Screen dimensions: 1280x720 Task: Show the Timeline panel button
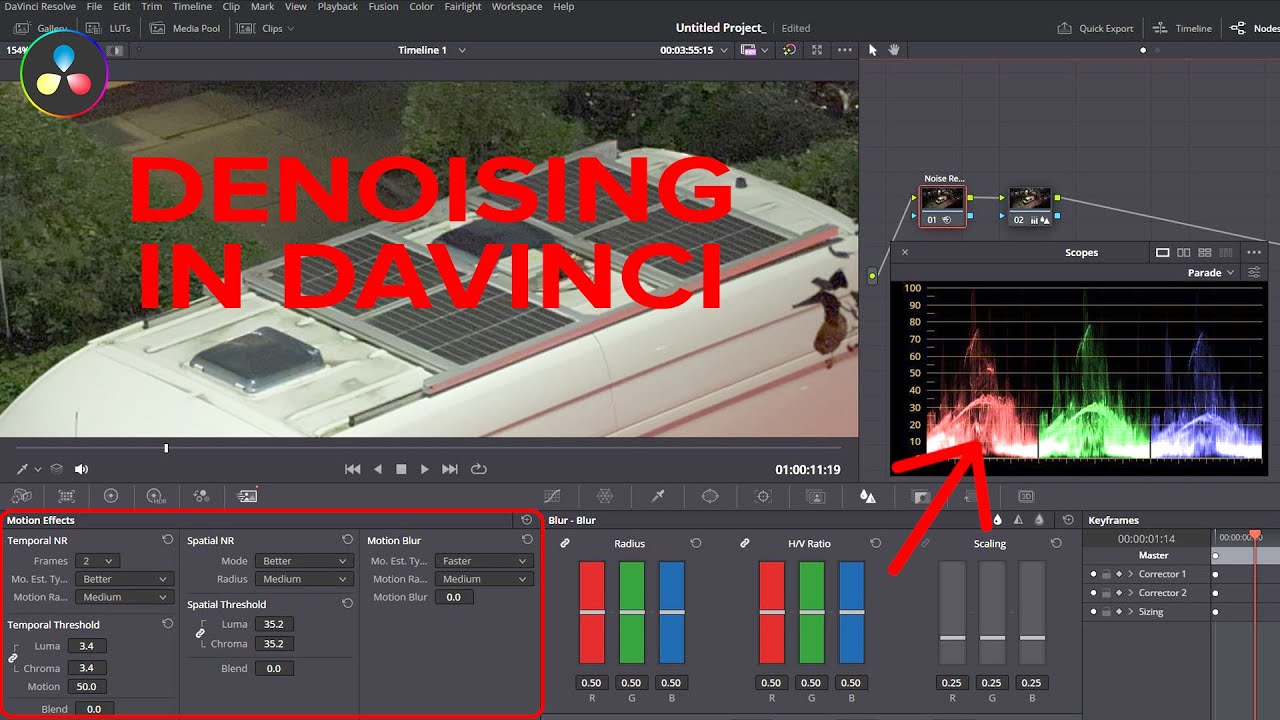coord(1182,28)
